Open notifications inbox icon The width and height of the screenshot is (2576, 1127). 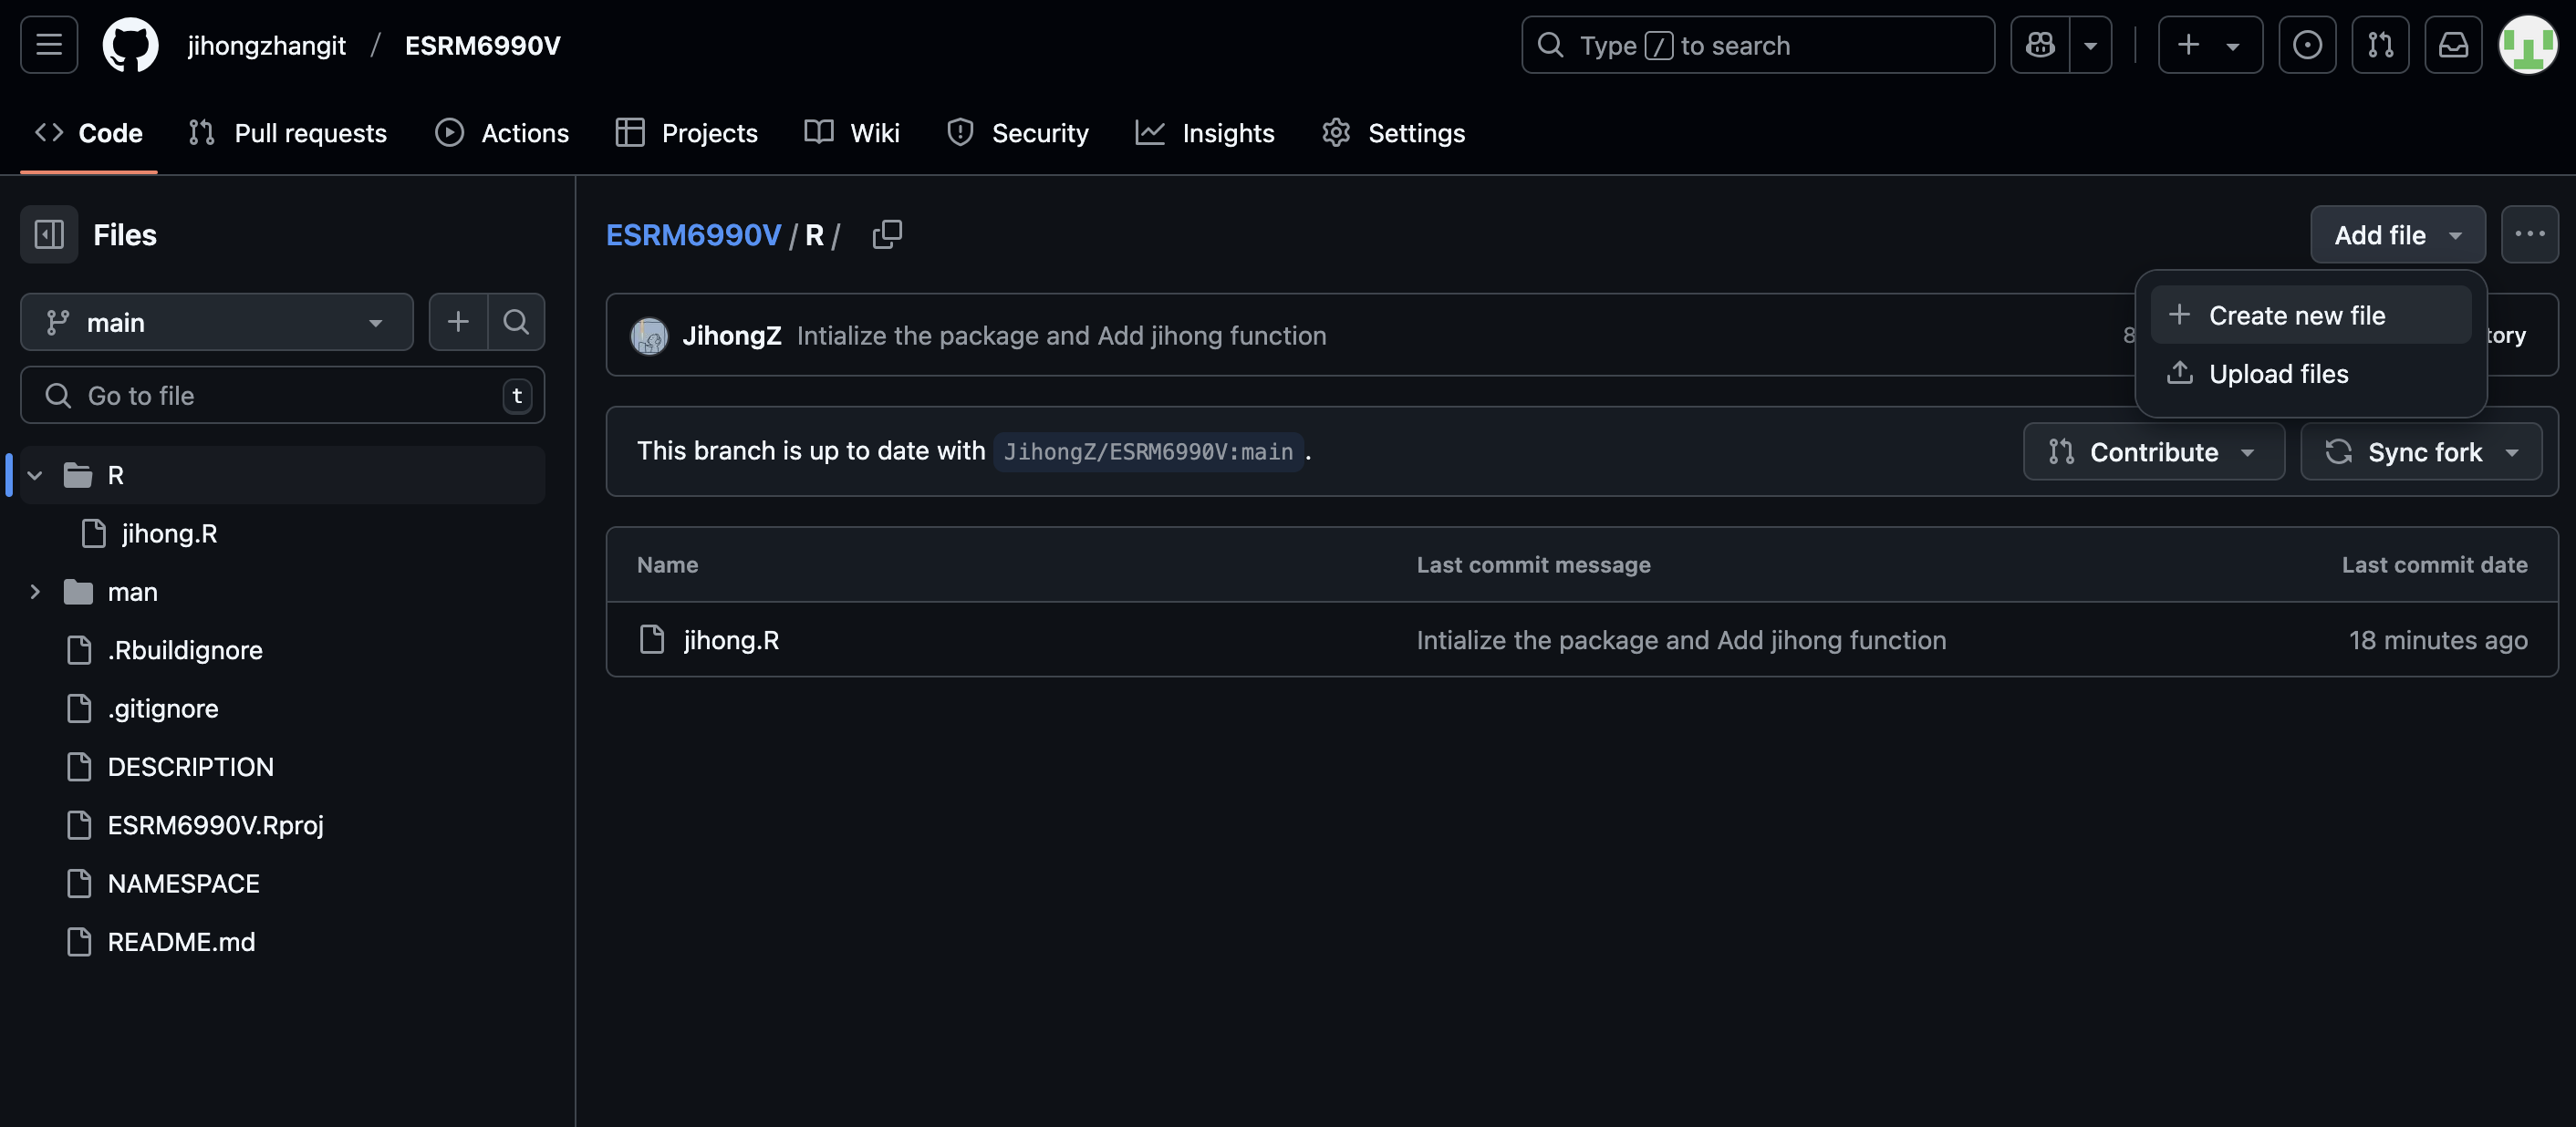coord(2453,45)
